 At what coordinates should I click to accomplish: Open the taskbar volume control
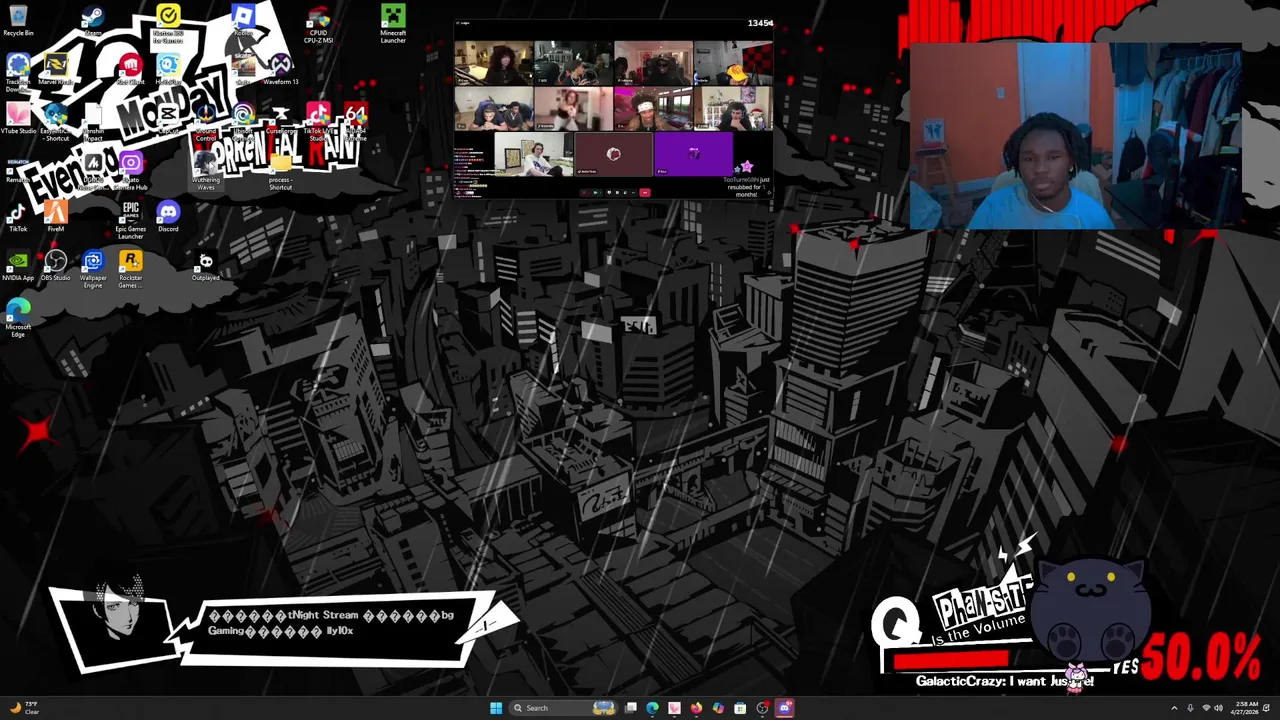point(1218,708)
